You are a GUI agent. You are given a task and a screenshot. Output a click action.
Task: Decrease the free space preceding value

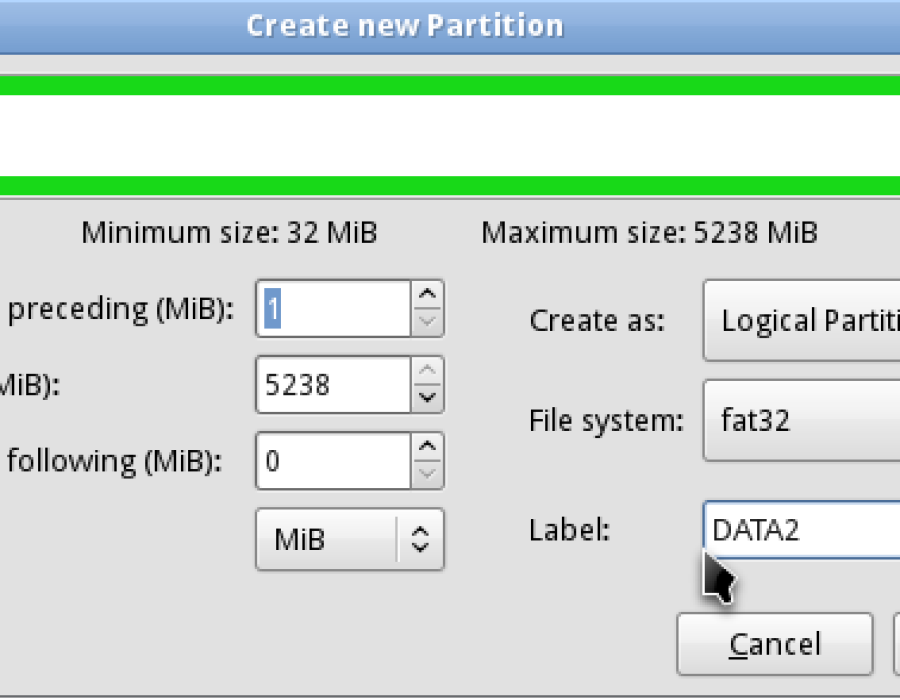427,322
